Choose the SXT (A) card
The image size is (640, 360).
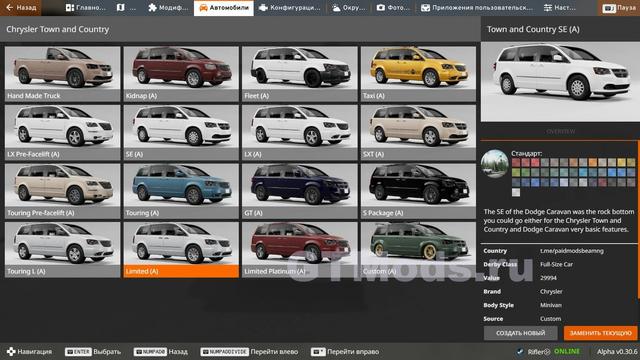(x=418, y=132)
